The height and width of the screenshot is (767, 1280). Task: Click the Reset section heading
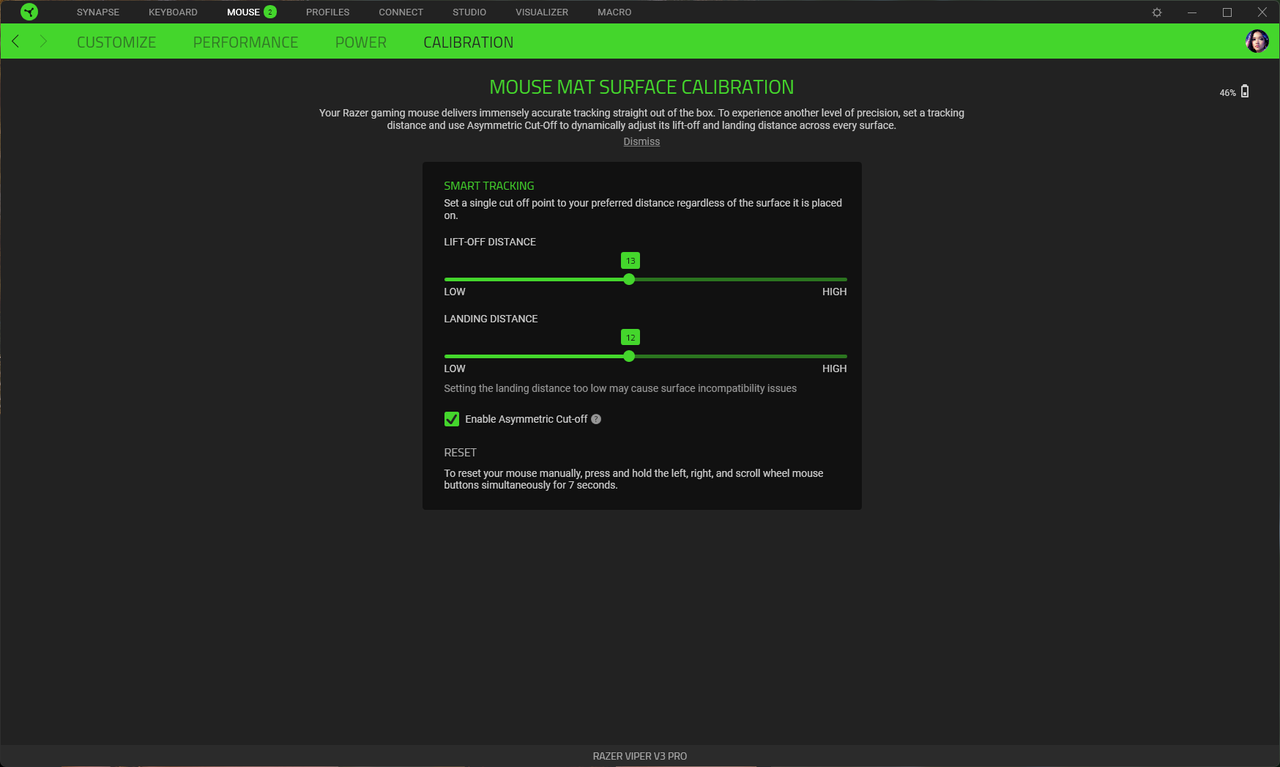click(x=460, y=453)
